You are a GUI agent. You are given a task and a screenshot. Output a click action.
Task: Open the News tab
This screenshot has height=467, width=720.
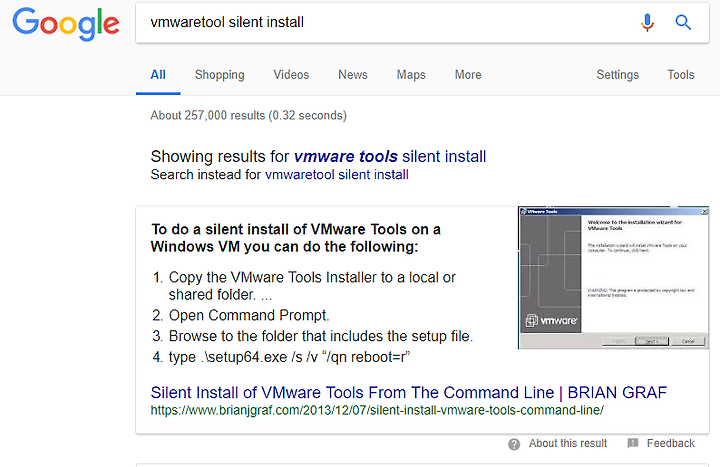pyautogui.click(x=353, y=75)
